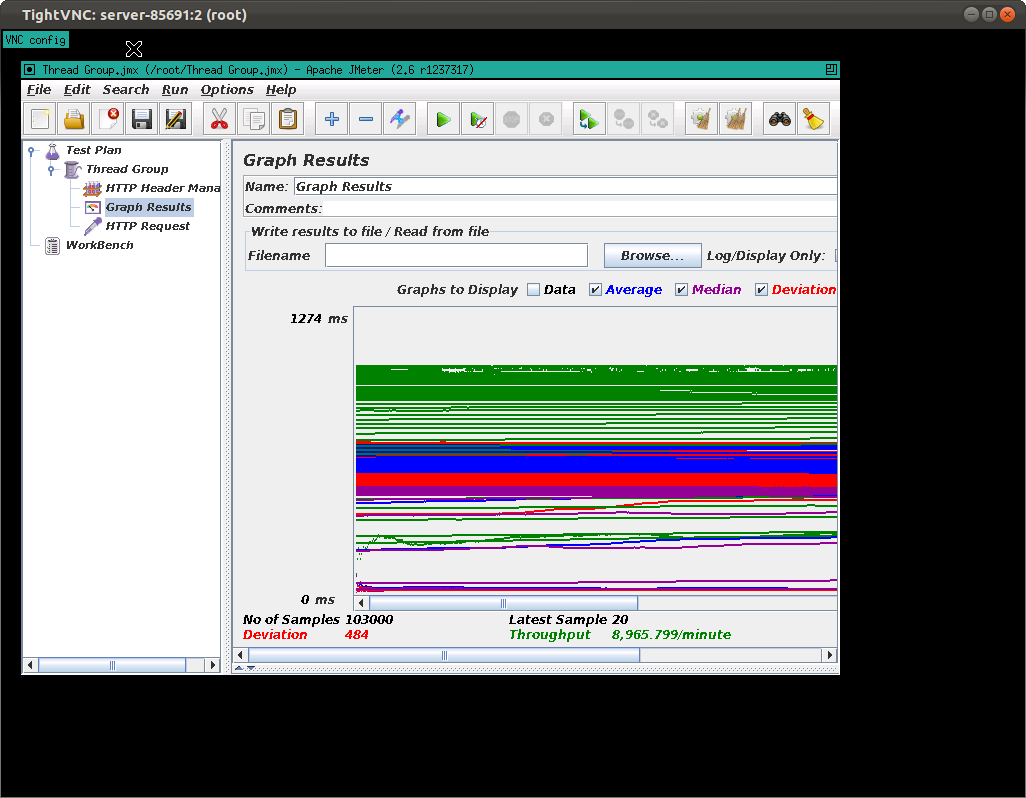The image size is (1026, 798).
Task: Click remote shutdown all icon
Action: pyautogui.click(x=657, y=119)
